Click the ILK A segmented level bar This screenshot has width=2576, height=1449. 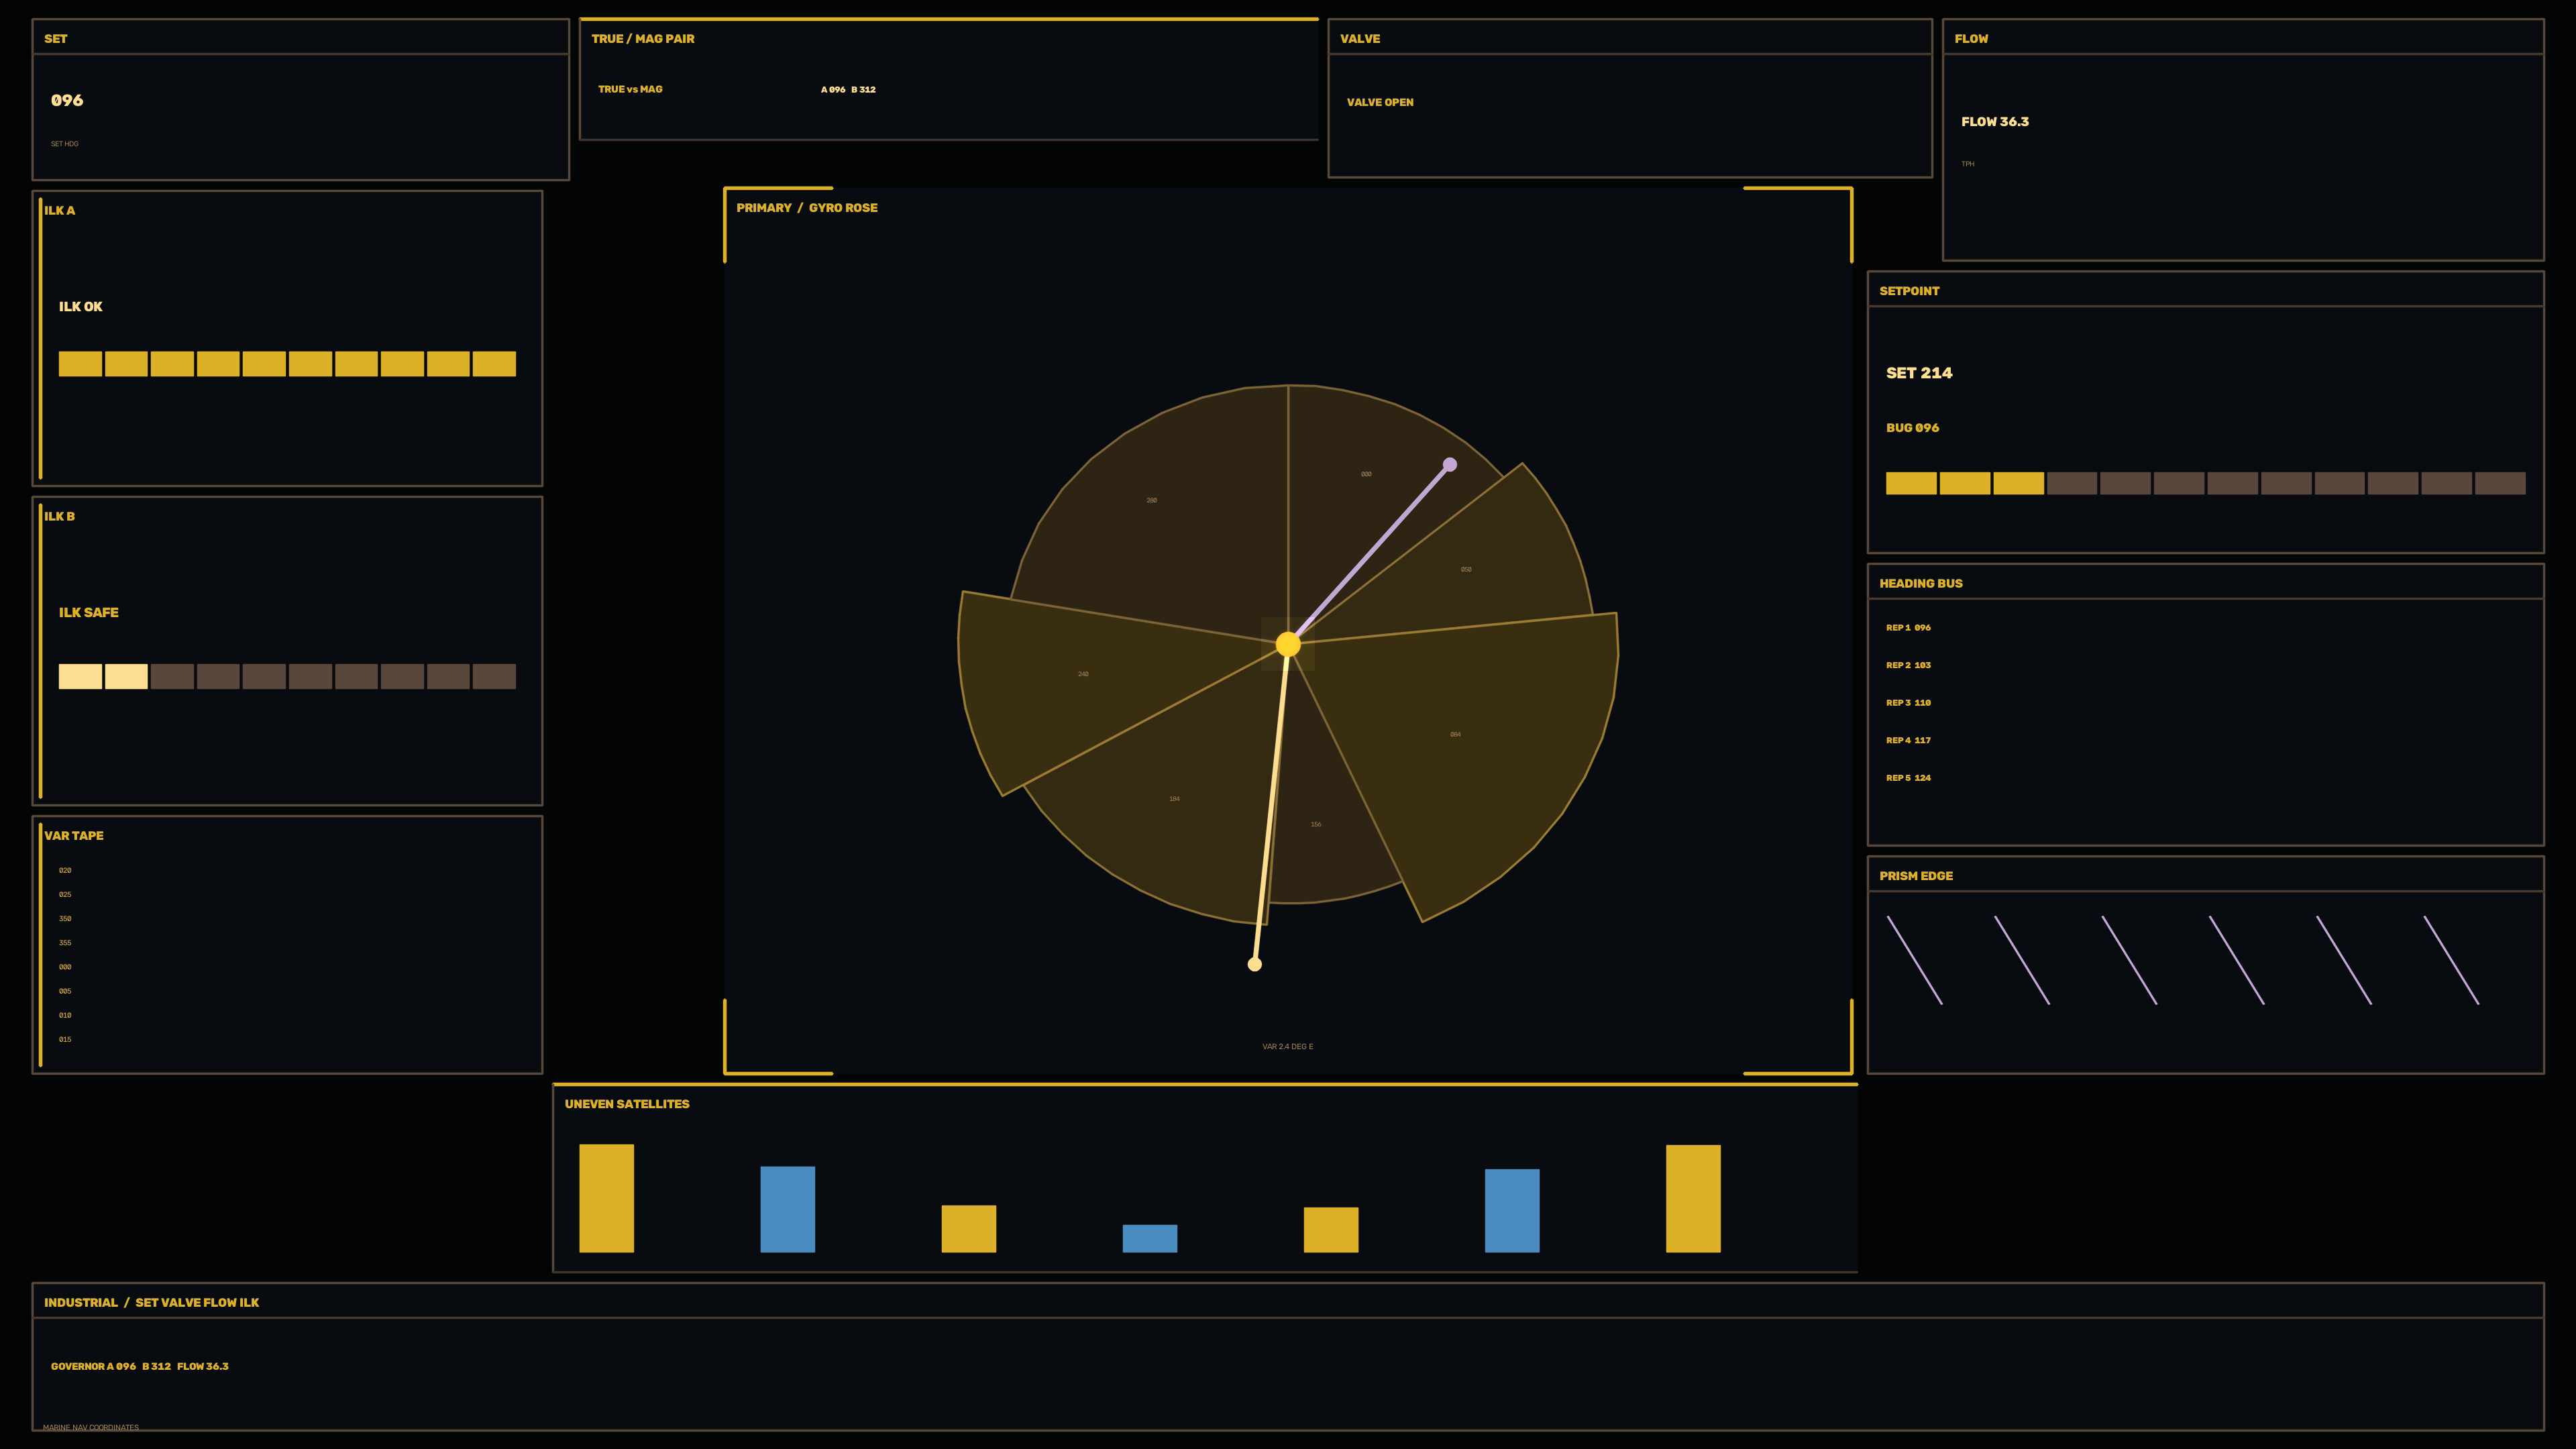287,364
